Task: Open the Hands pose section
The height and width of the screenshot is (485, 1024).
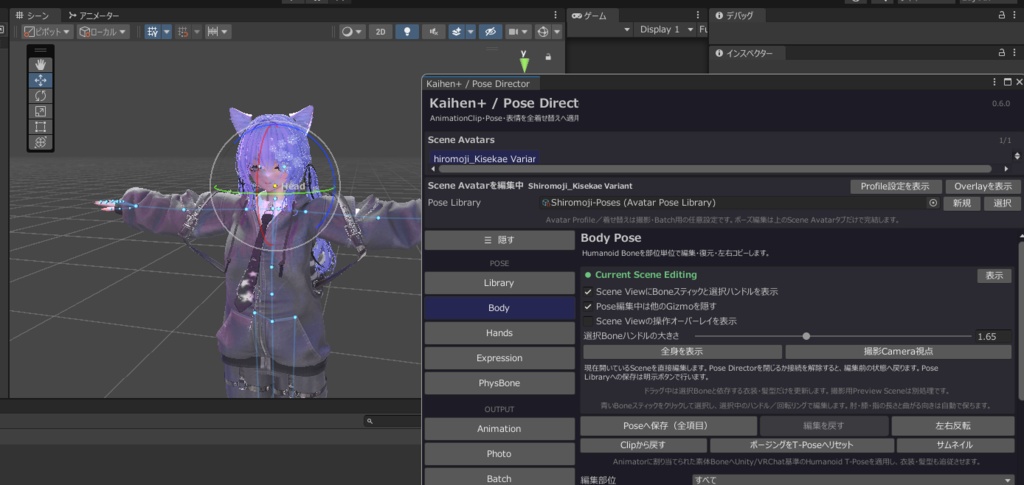Action: pyautogui.click(x=500, y=333)
